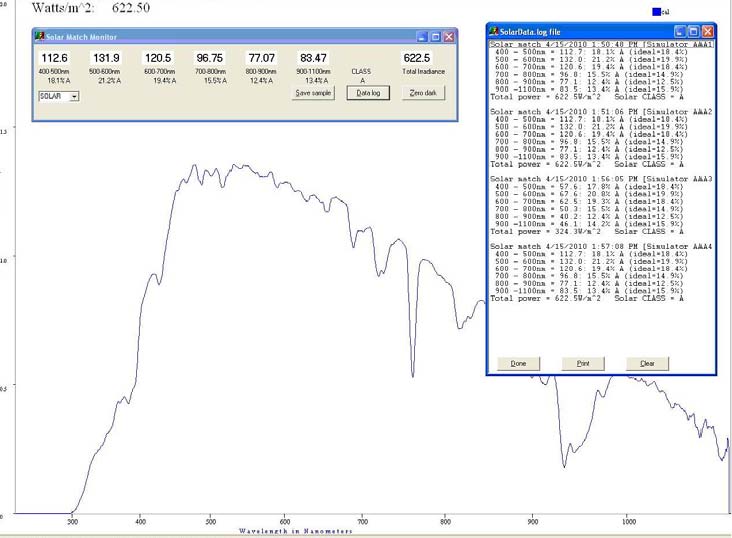Screen dimensions: 732x538
Task: Print the solar data log
Action: pyautogui.click(x=583, y=363)
